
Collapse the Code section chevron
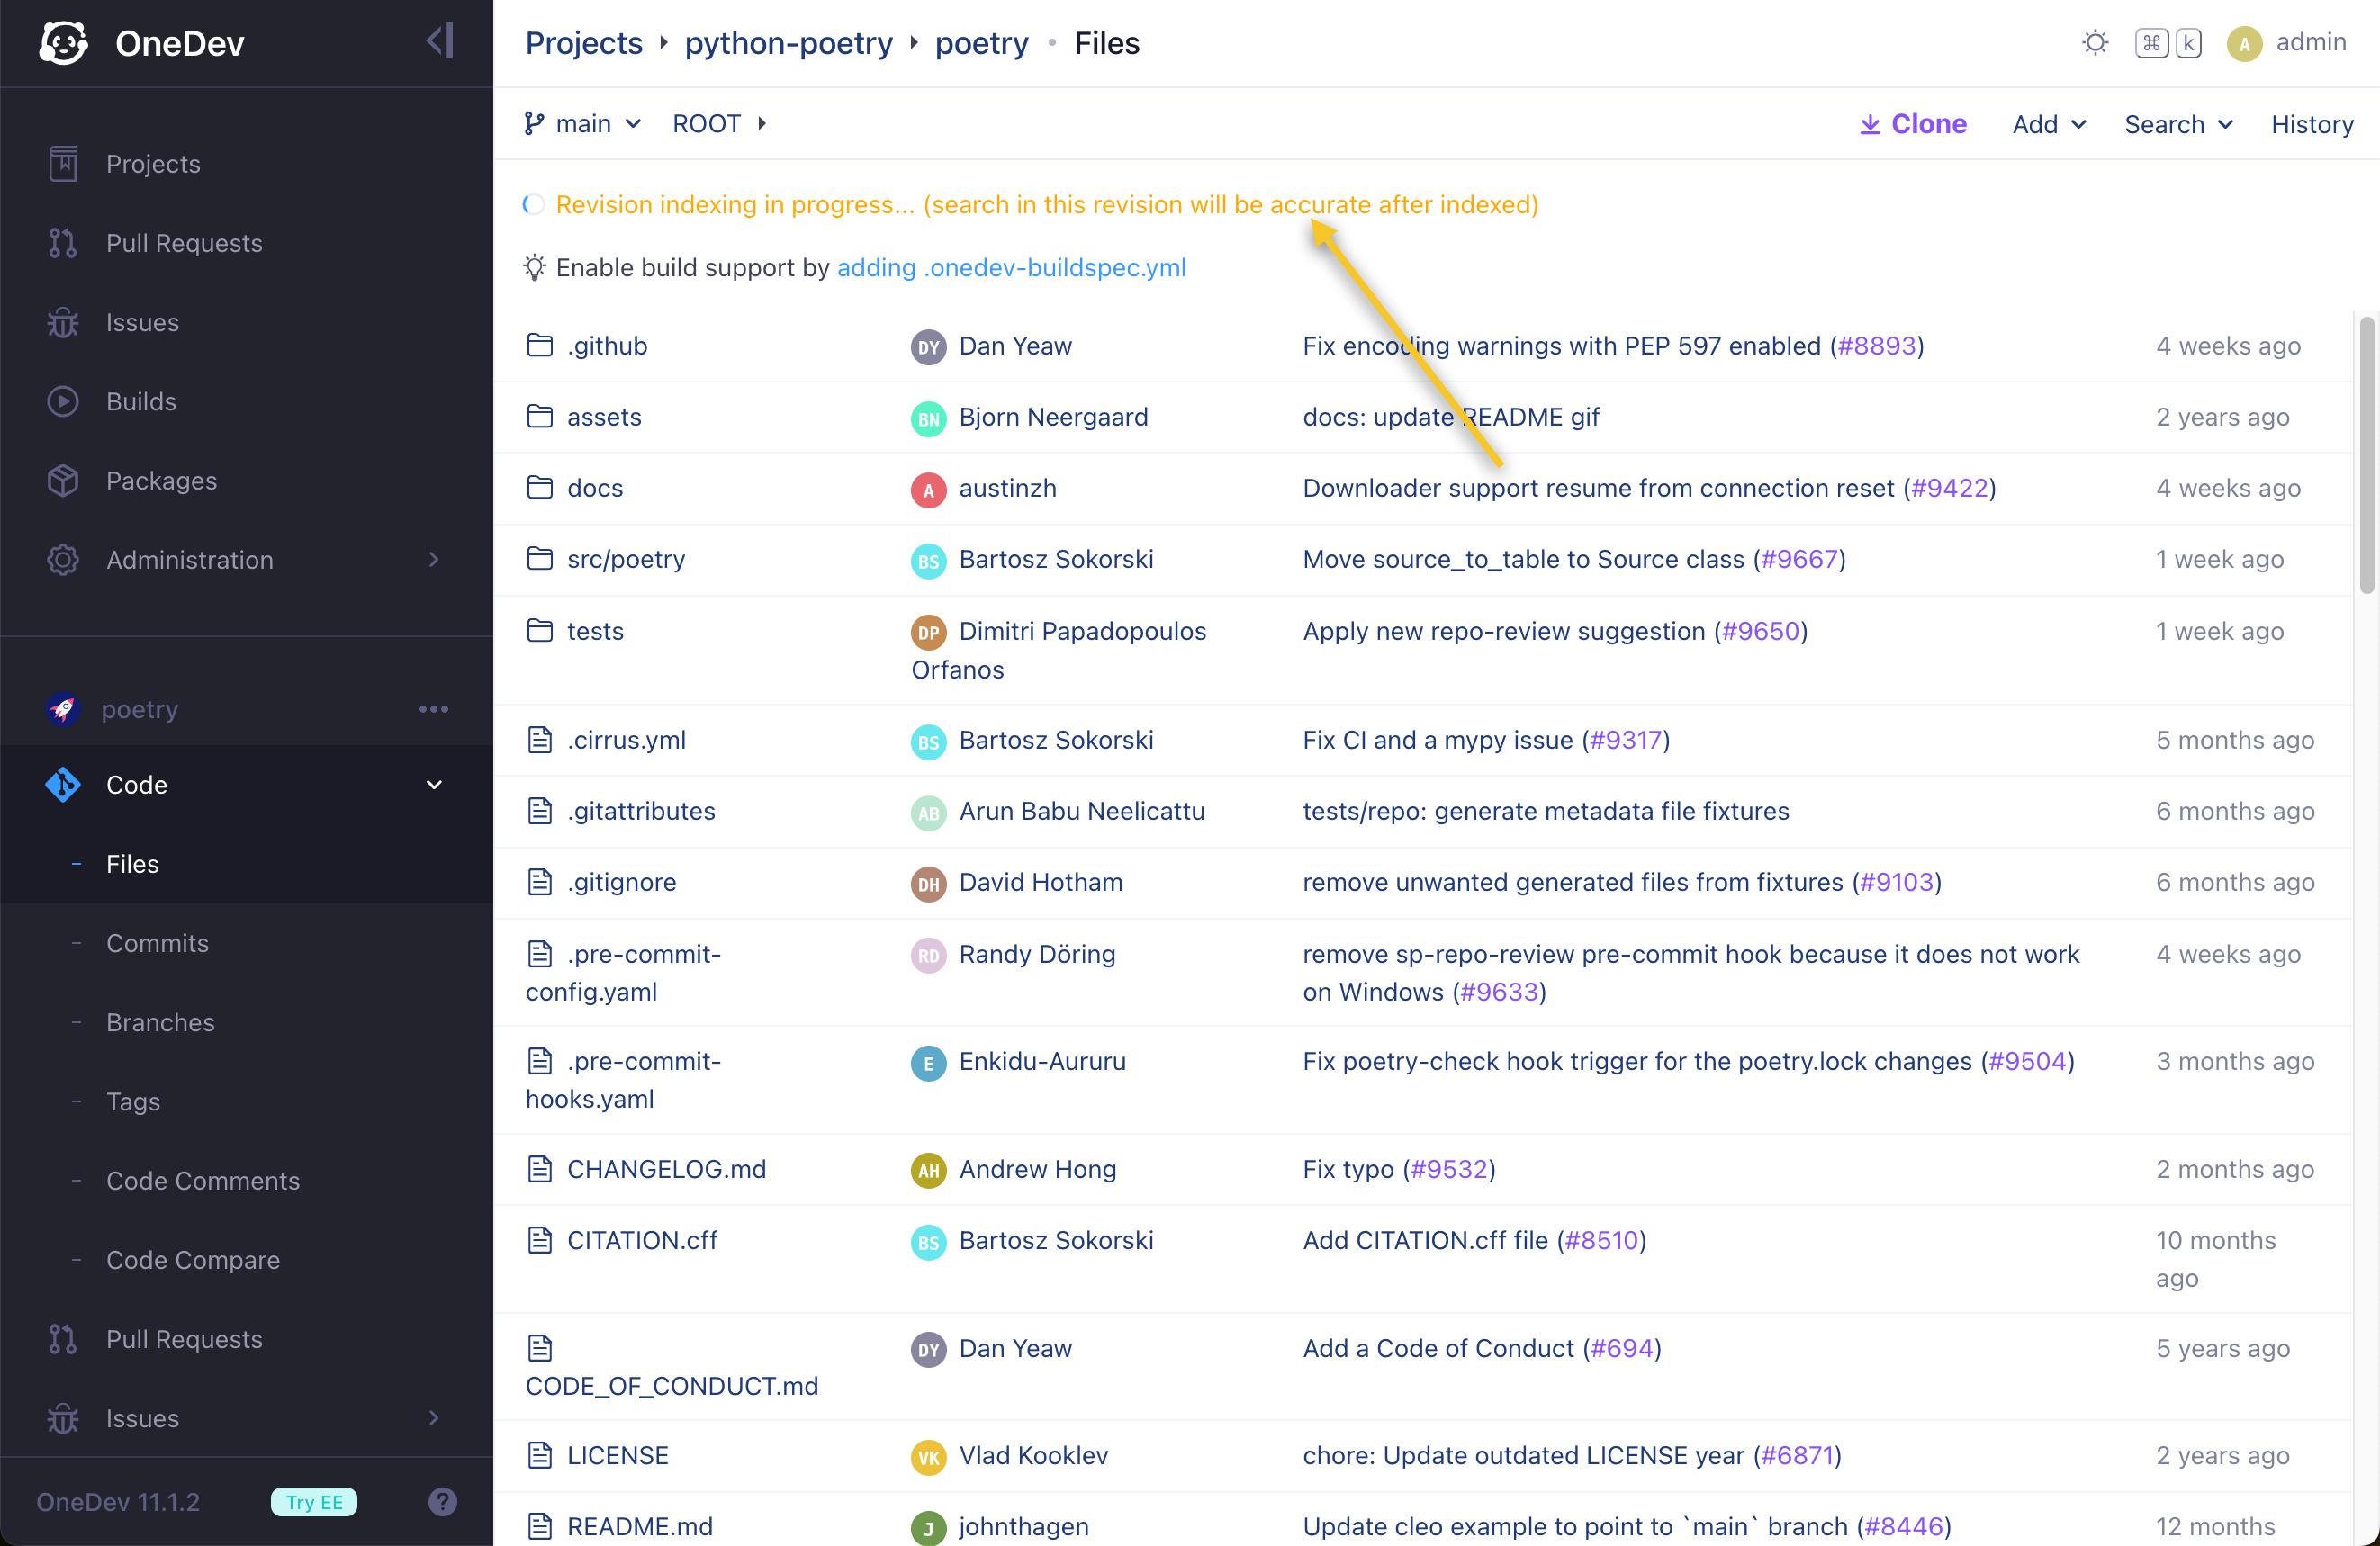pyautogui.click(x=433, y=785)
